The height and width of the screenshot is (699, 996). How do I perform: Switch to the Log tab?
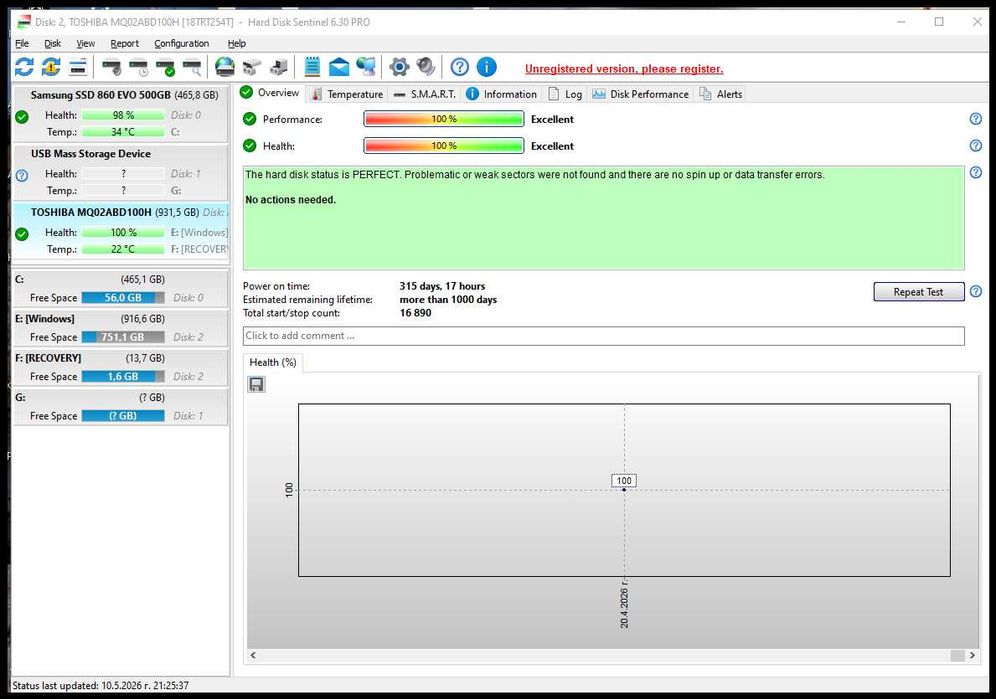[x=565, y=94]
